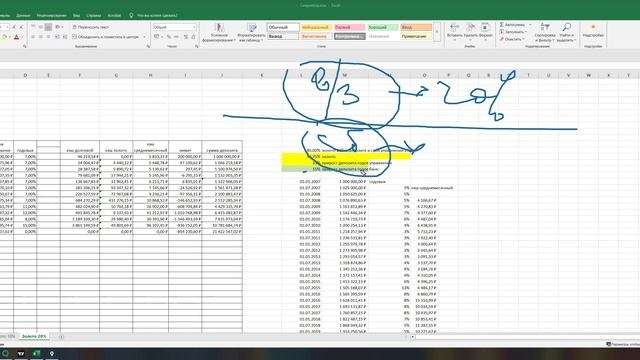
Task: Select column header F
Action: point(80,76)
